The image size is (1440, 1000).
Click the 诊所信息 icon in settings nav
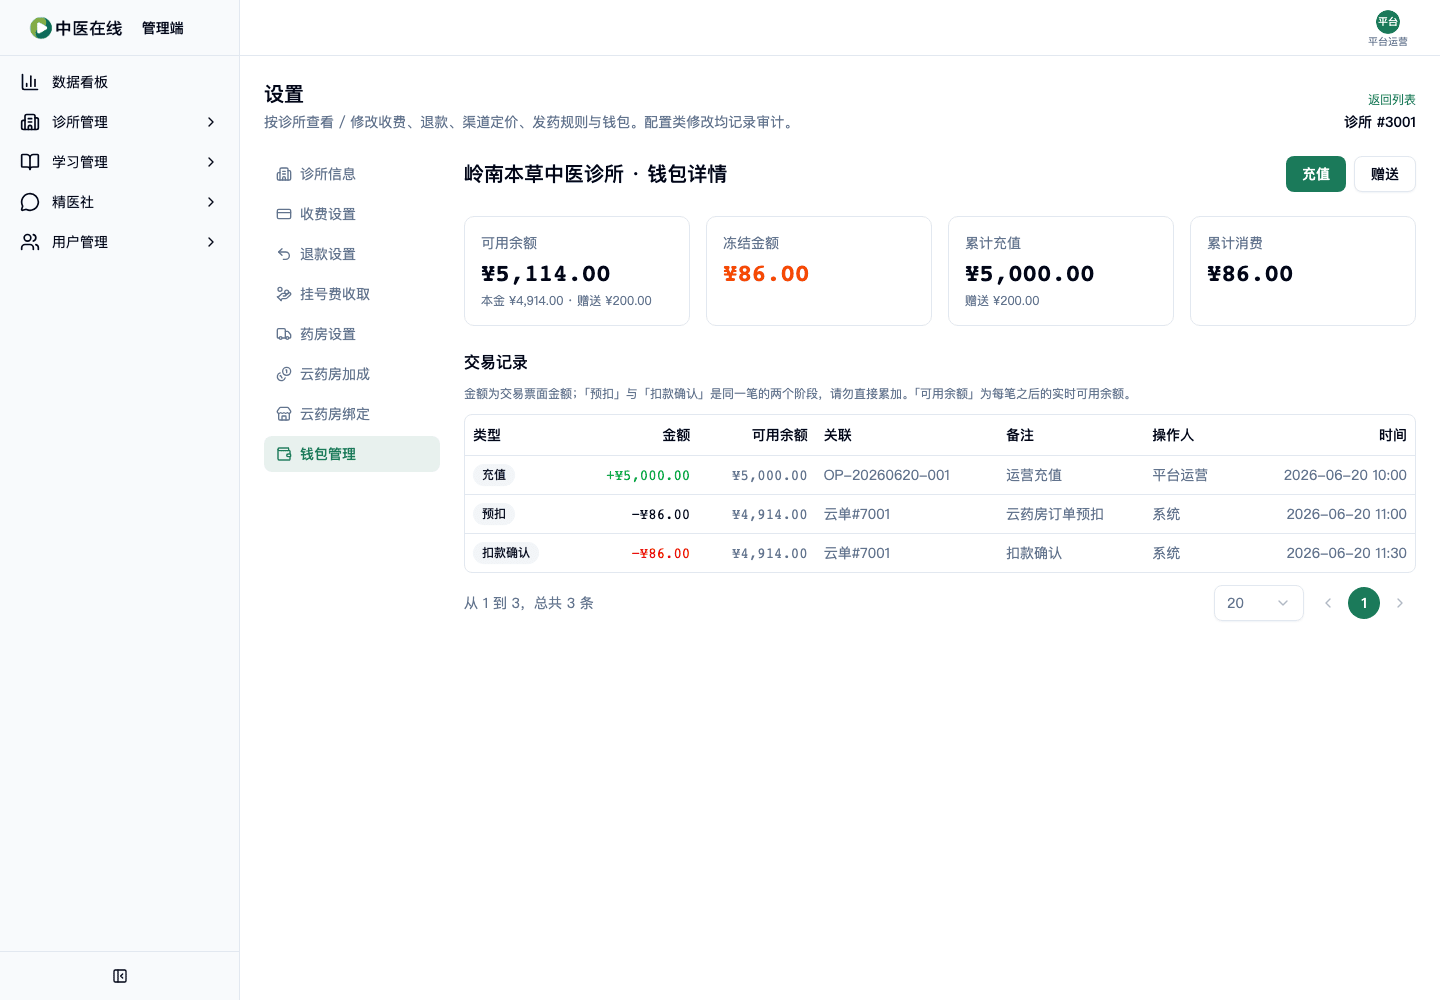click(x=284, y=174)
